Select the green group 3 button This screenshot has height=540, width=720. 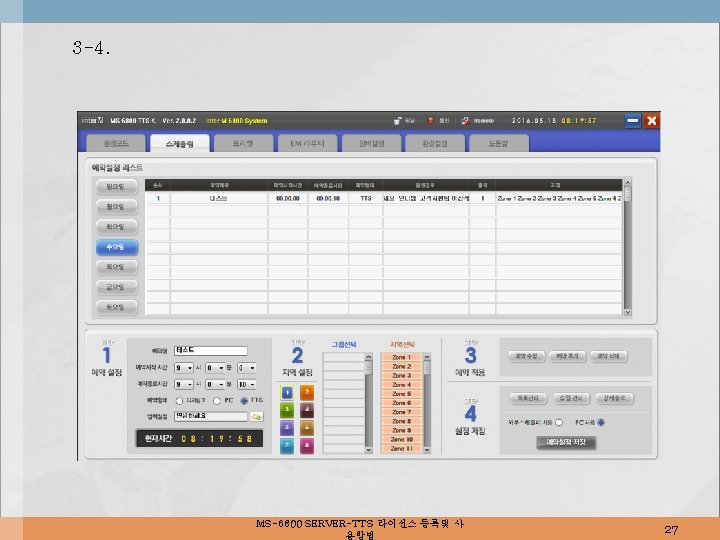pyautogui.click(x=287, y=410)
